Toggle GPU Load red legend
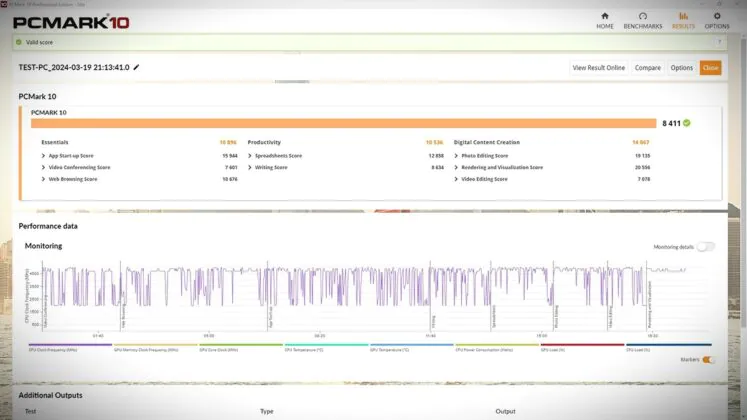 tap(582, 347)
